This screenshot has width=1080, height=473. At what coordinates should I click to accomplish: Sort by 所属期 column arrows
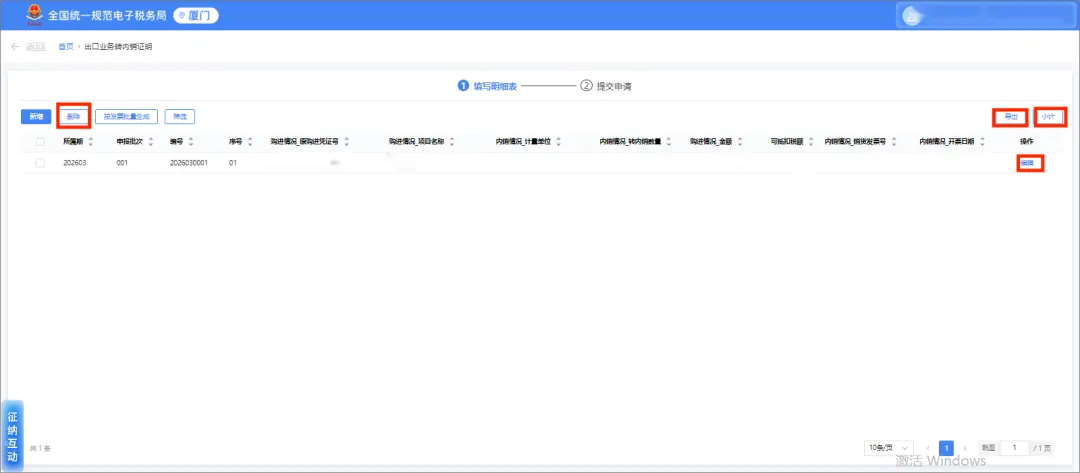tap(90, 141)
